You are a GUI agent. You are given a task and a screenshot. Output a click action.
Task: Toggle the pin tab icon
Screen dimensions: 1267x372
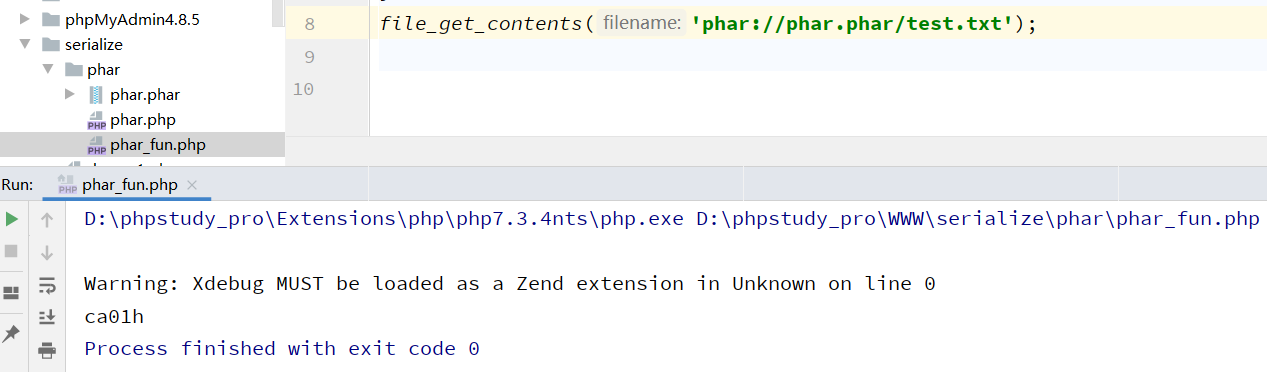(12, 333)
